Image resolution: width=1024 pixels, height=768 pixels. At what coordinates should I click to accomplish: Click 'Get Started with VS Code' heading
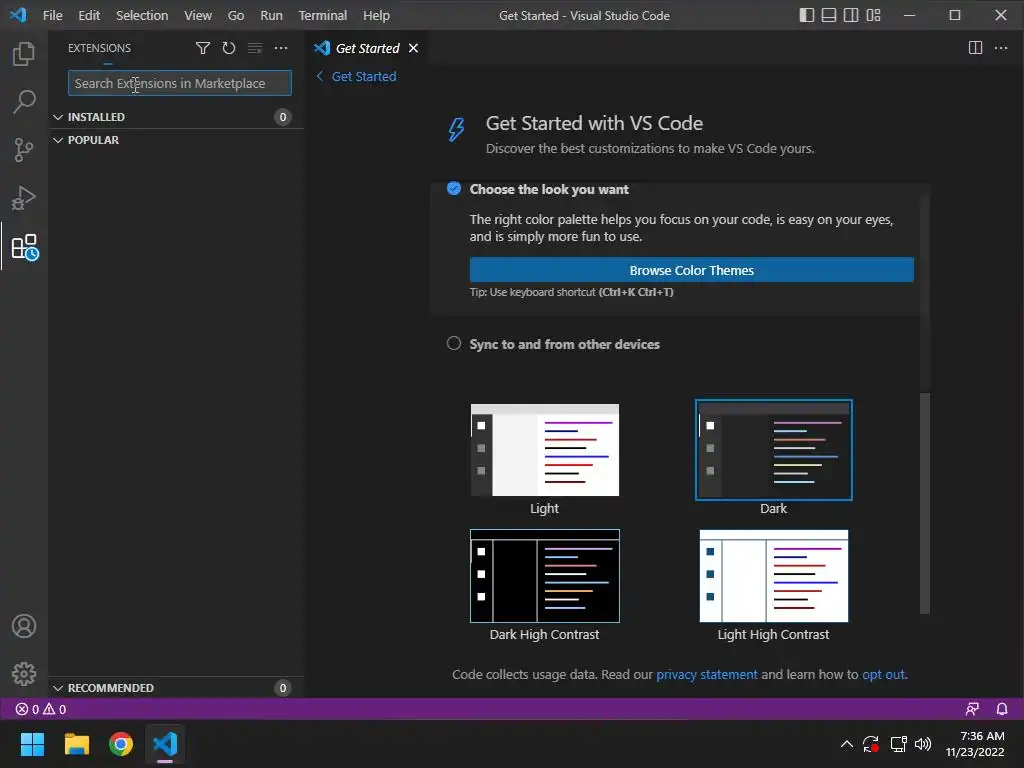(x=594, y=123)
